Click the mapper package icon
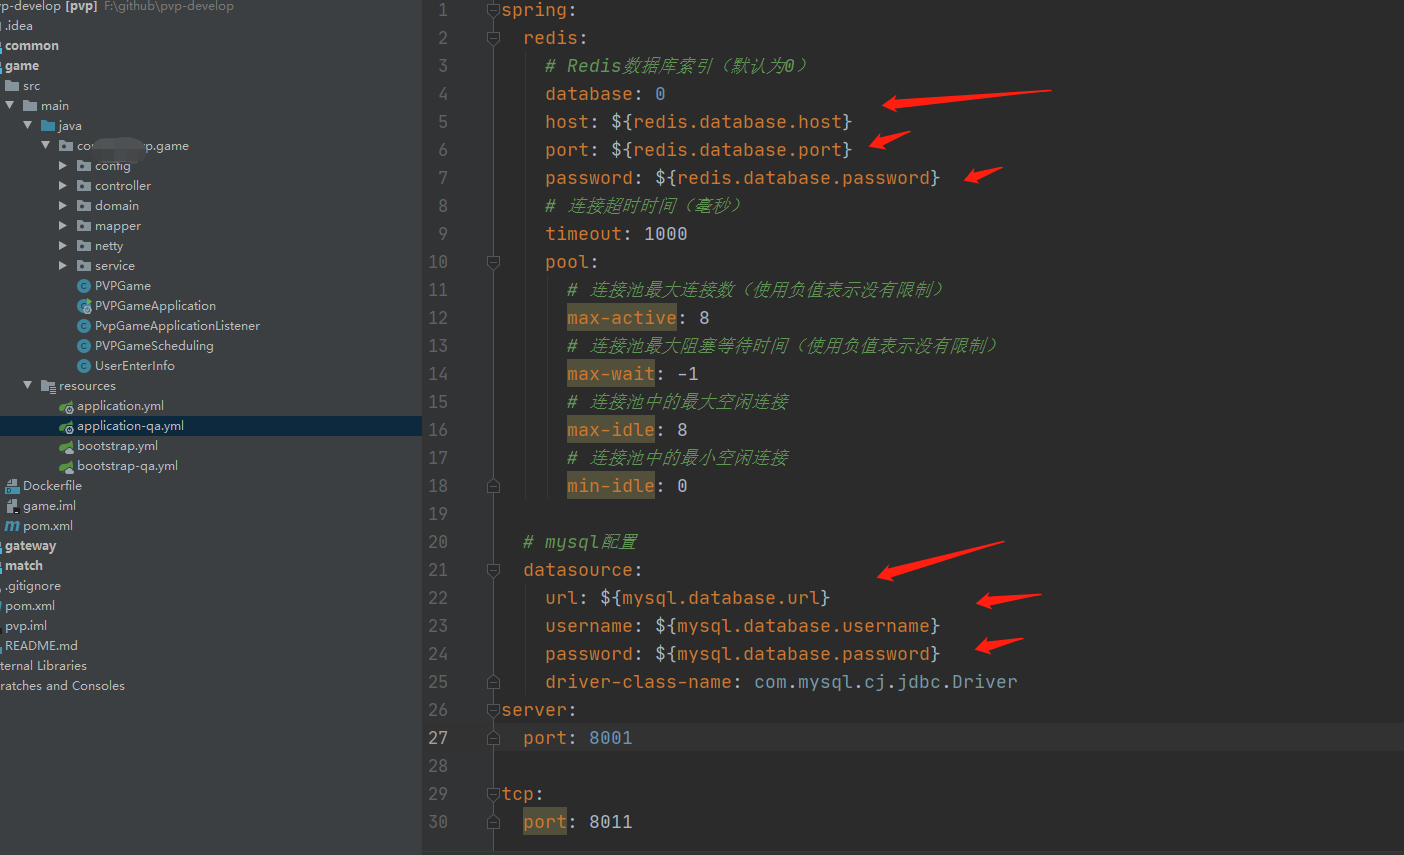Image resolution: width=1404 pixels, height=855 pixels. [x=84, y=226]
